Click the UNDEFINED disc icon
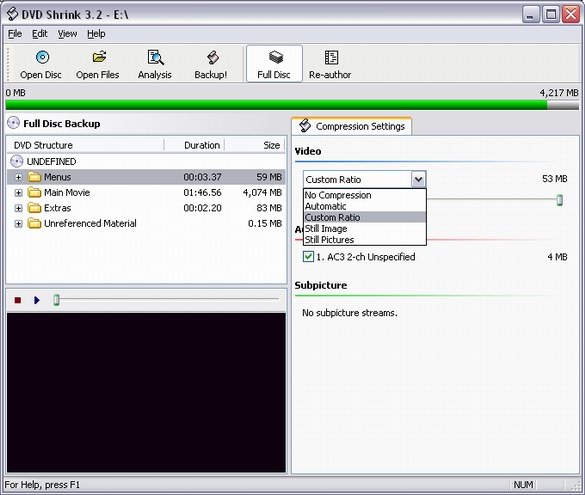This screenshot has width=585, height=495. (17, 161)
